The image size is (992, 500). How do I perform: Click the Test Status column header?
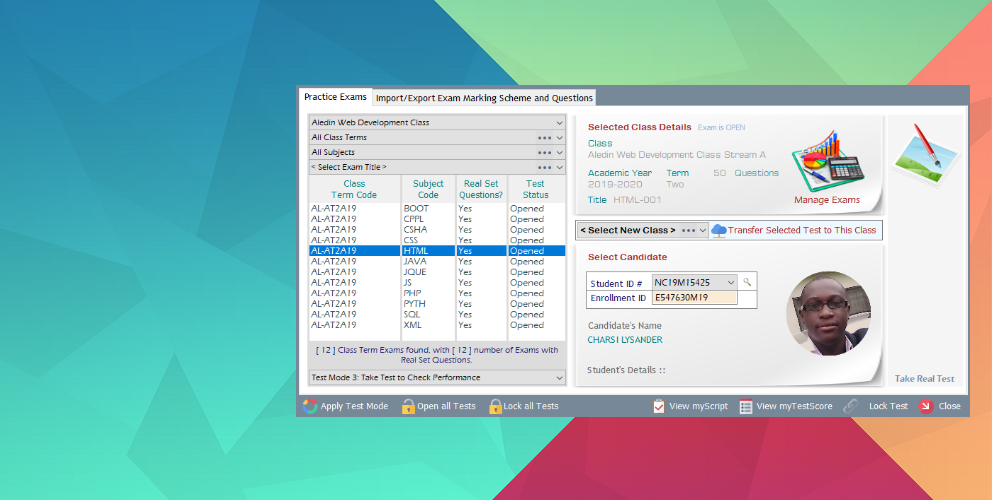point(536,189)
